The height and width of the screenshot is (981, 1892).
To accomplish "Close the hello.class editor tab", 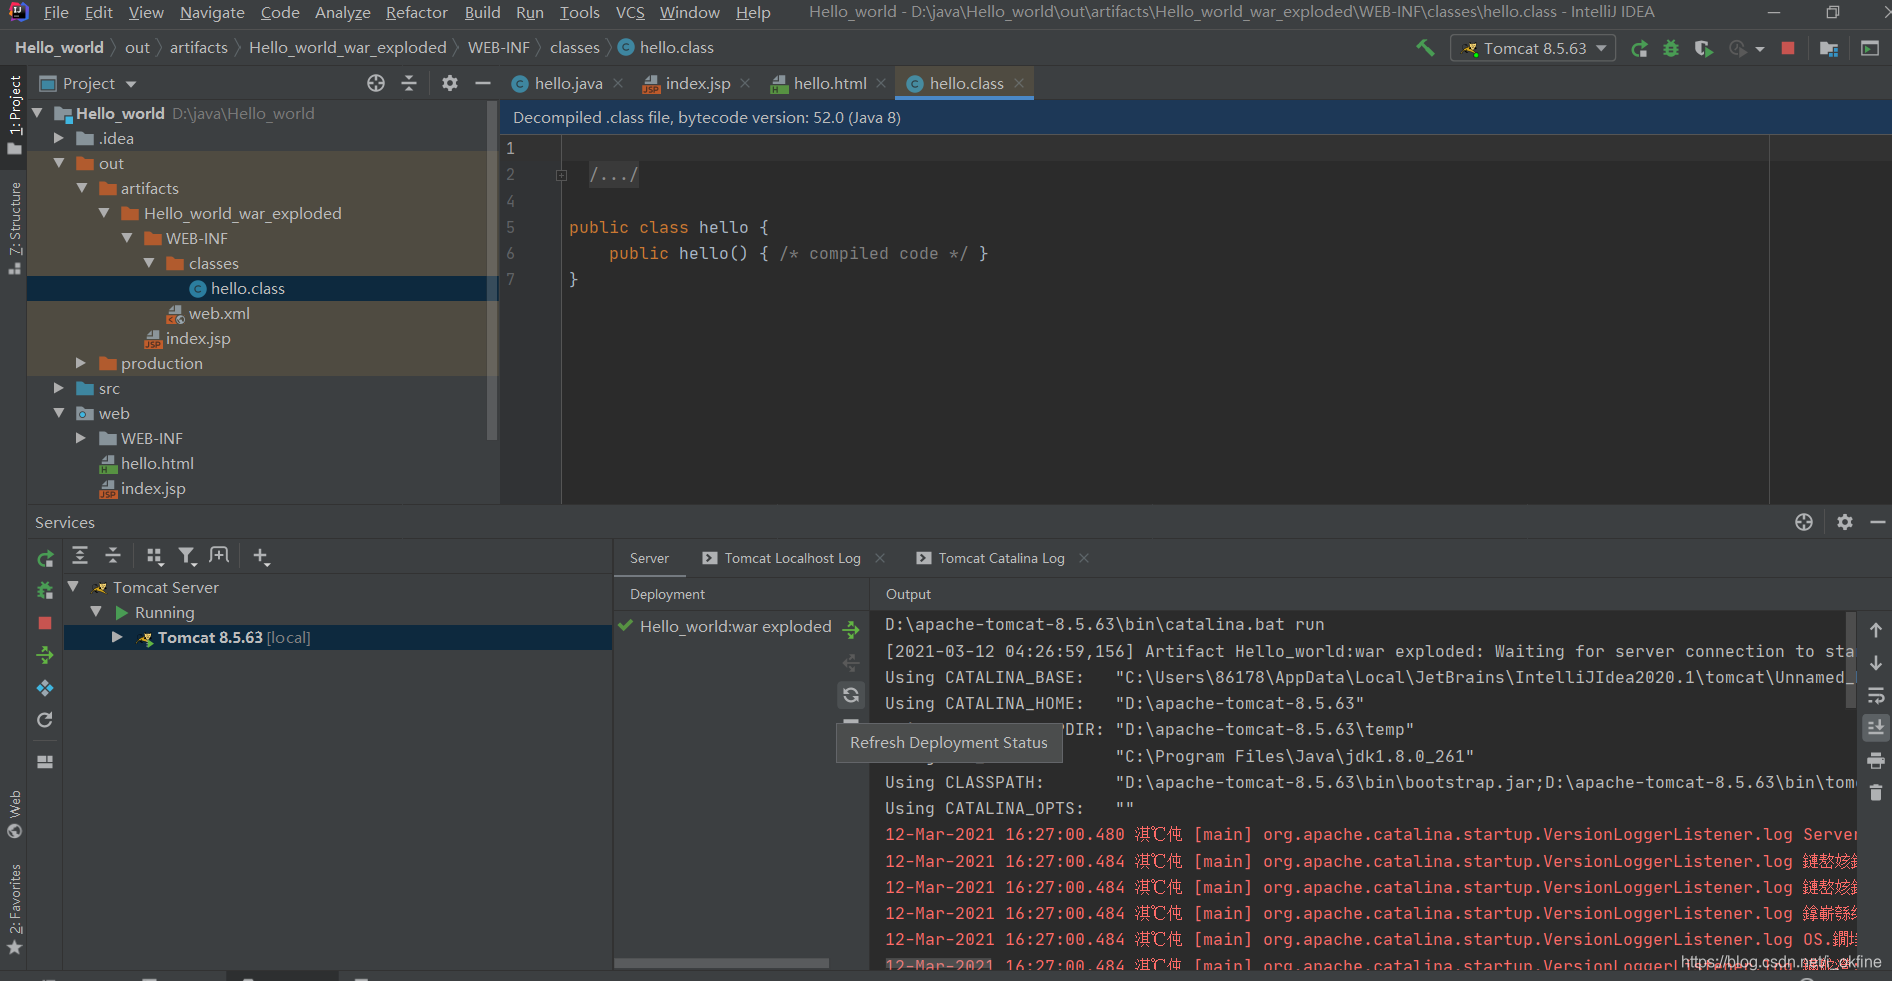I will point(1019,83).
